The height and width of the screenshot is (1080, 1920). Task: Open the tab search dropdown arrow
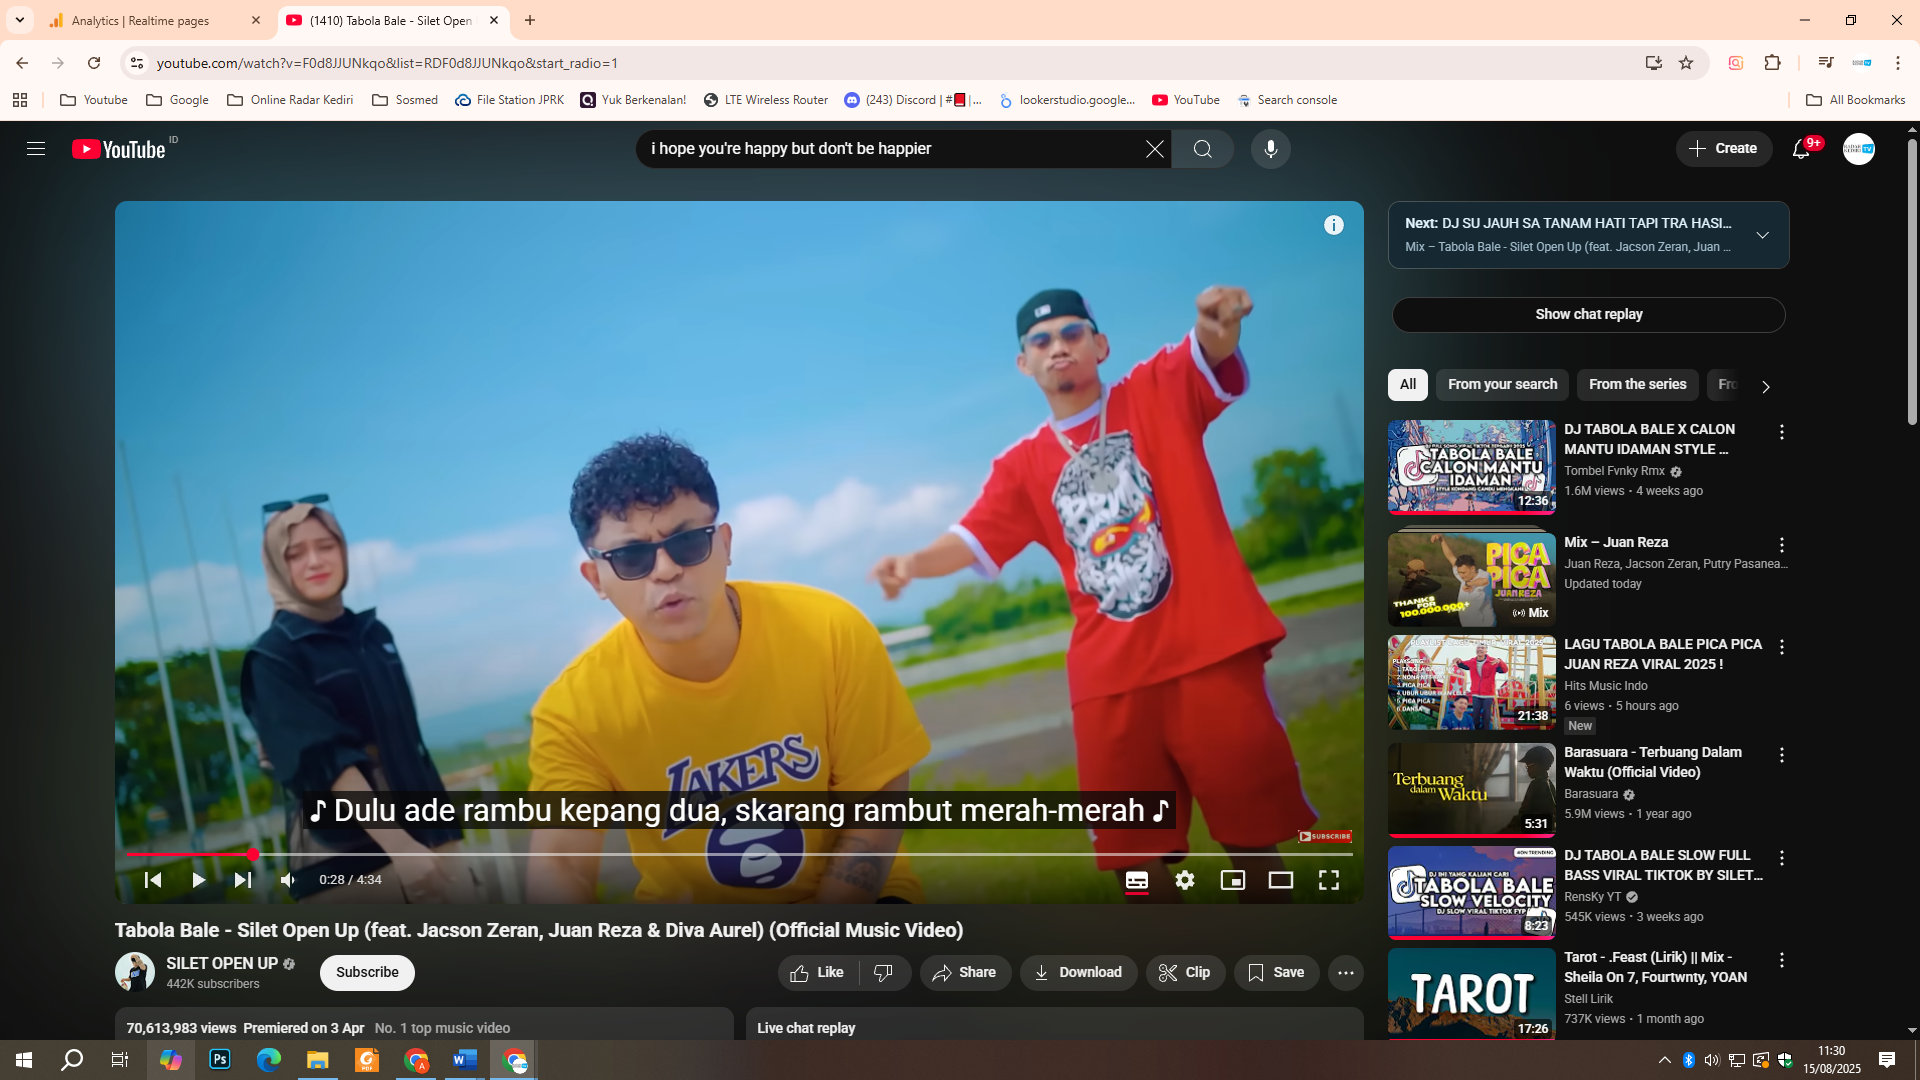(20, 20)
